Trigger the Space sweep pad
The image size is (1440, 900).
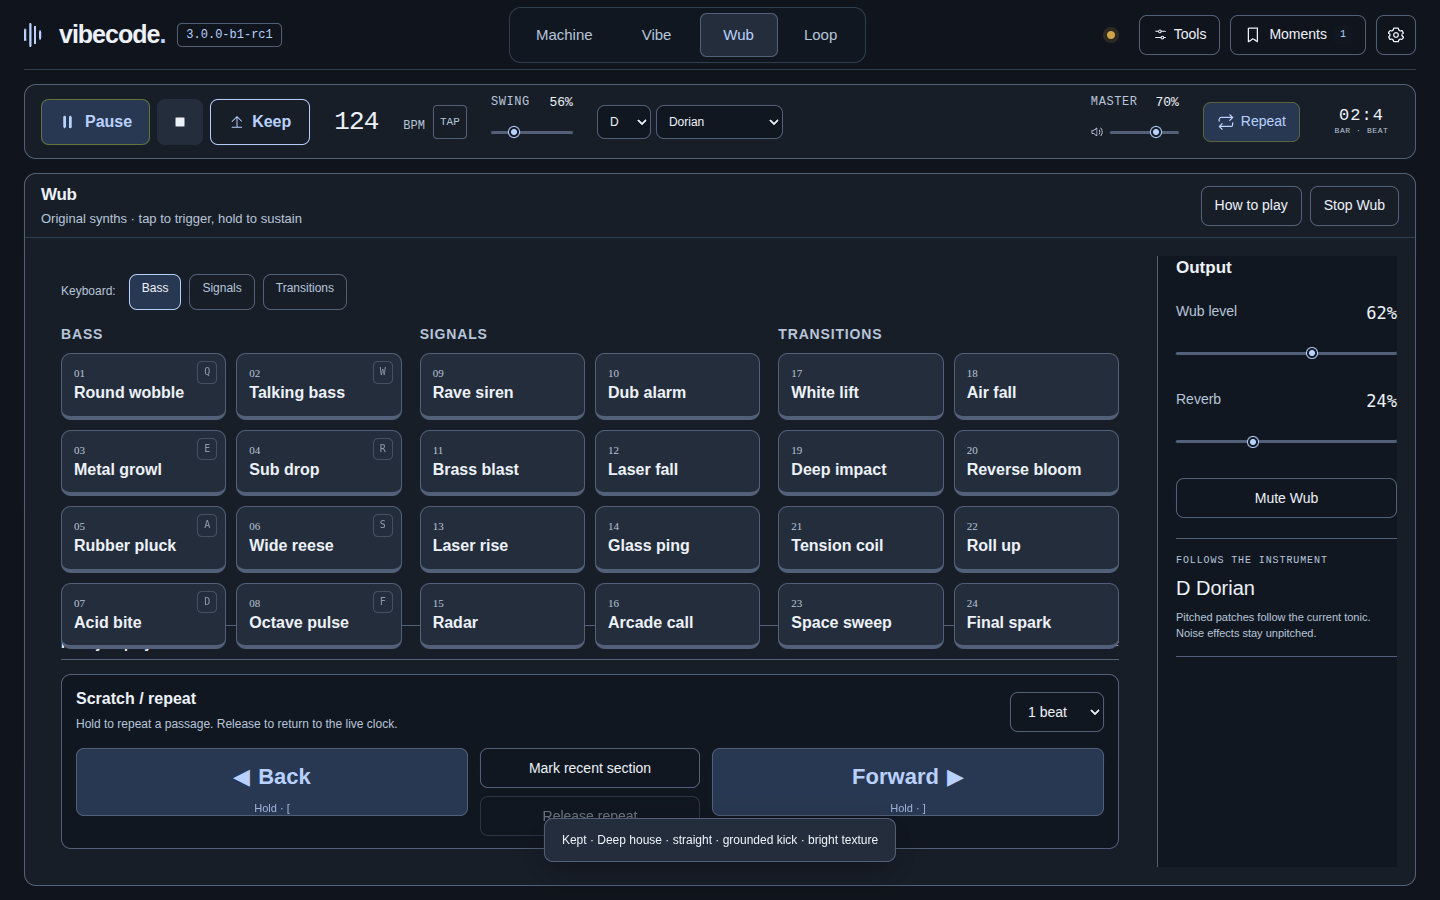pyautogui.click(x=861, y=616)
